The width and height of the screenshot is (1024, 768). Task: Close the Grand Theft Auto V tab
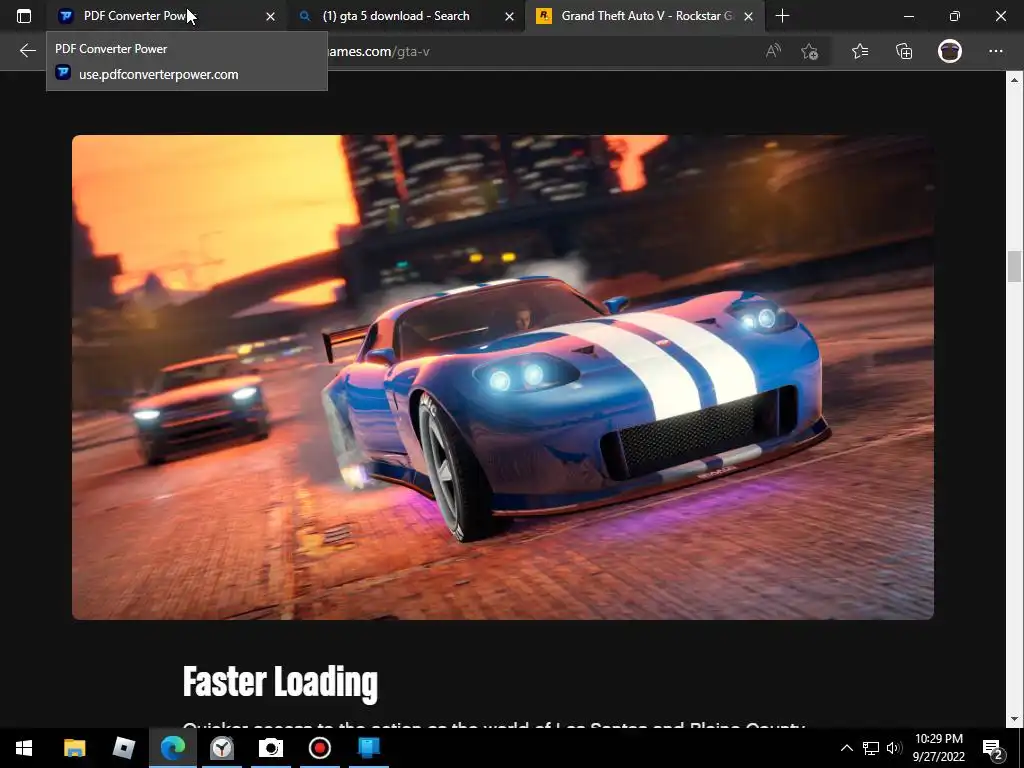[x=748, y=16]
